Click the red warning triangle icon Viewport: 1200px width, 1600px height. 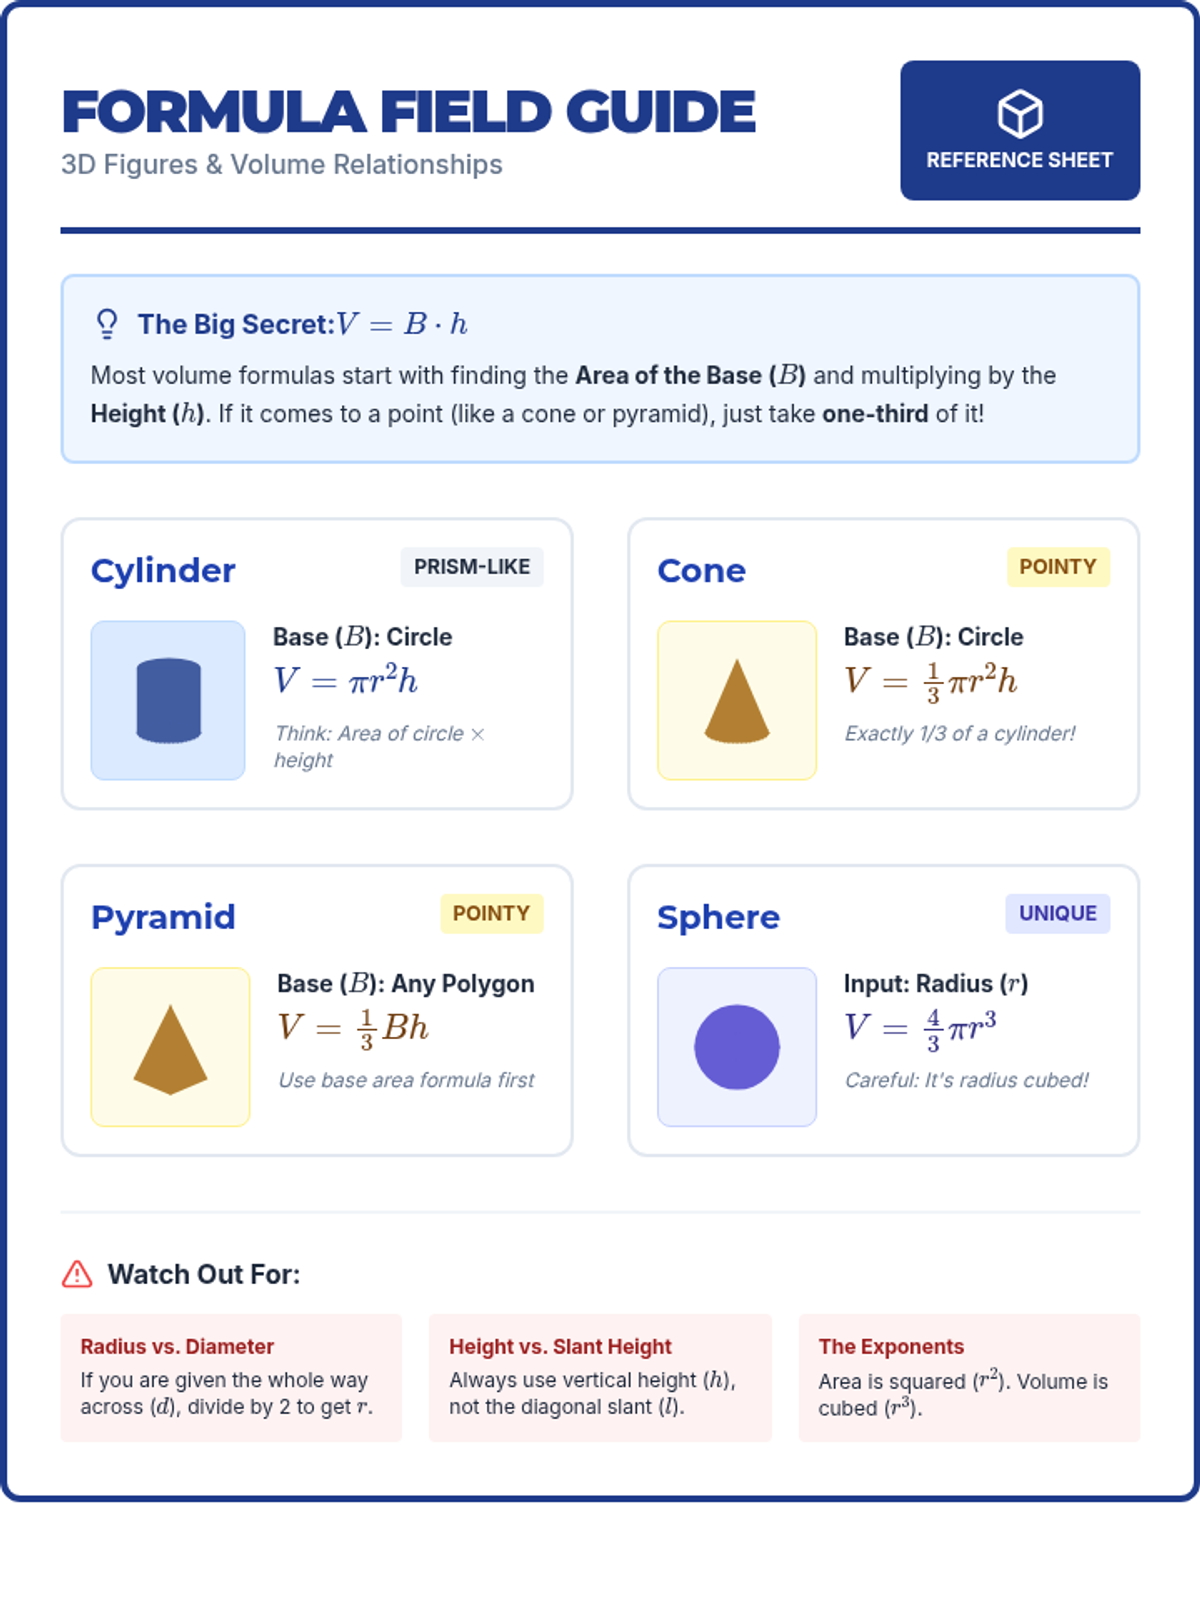tap(77, 1274)
